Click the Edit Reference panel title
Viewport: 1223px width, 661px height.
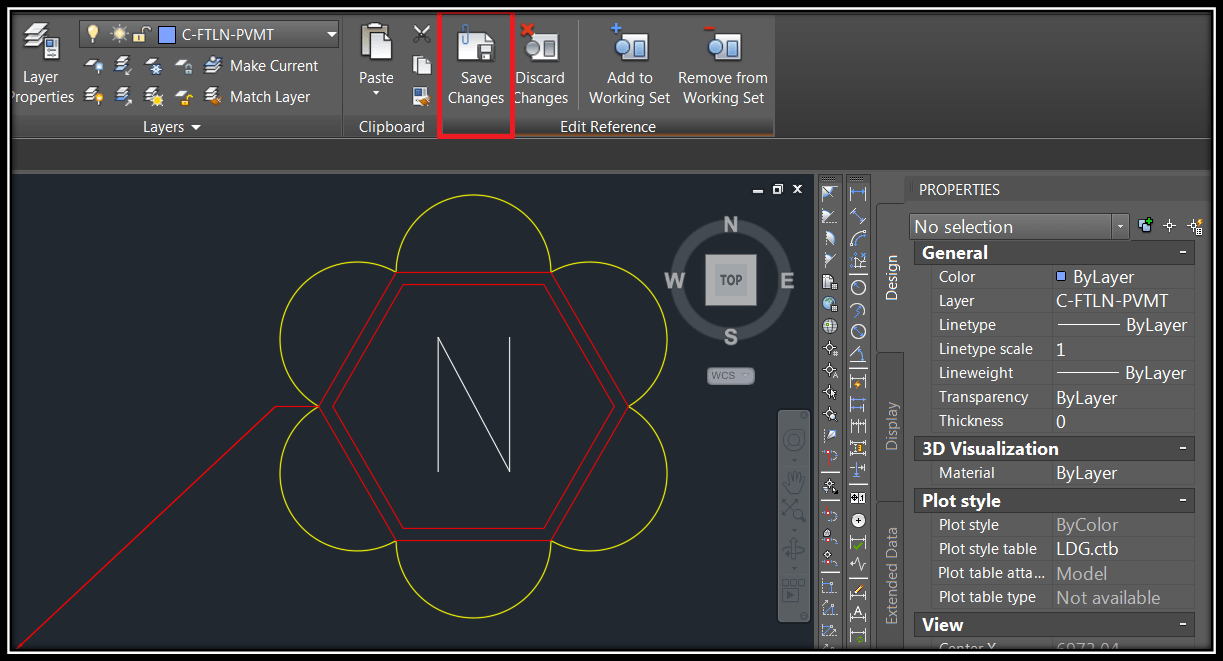pyautogui.click(x=608, y=127)
